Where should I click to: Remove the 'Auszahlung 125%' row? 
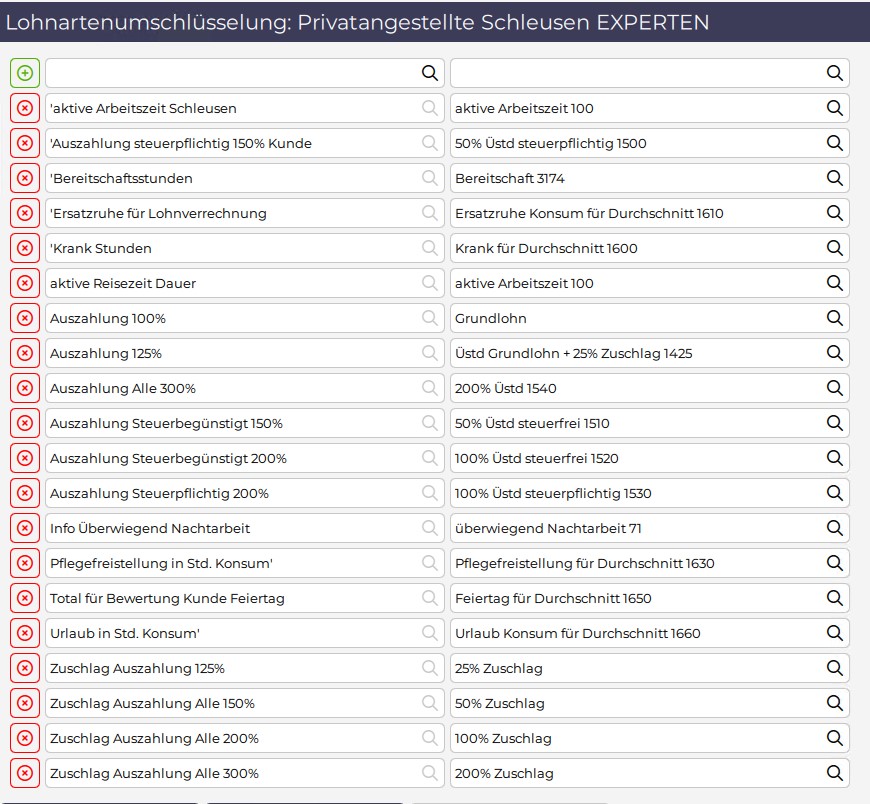click(x=25, y=352)
